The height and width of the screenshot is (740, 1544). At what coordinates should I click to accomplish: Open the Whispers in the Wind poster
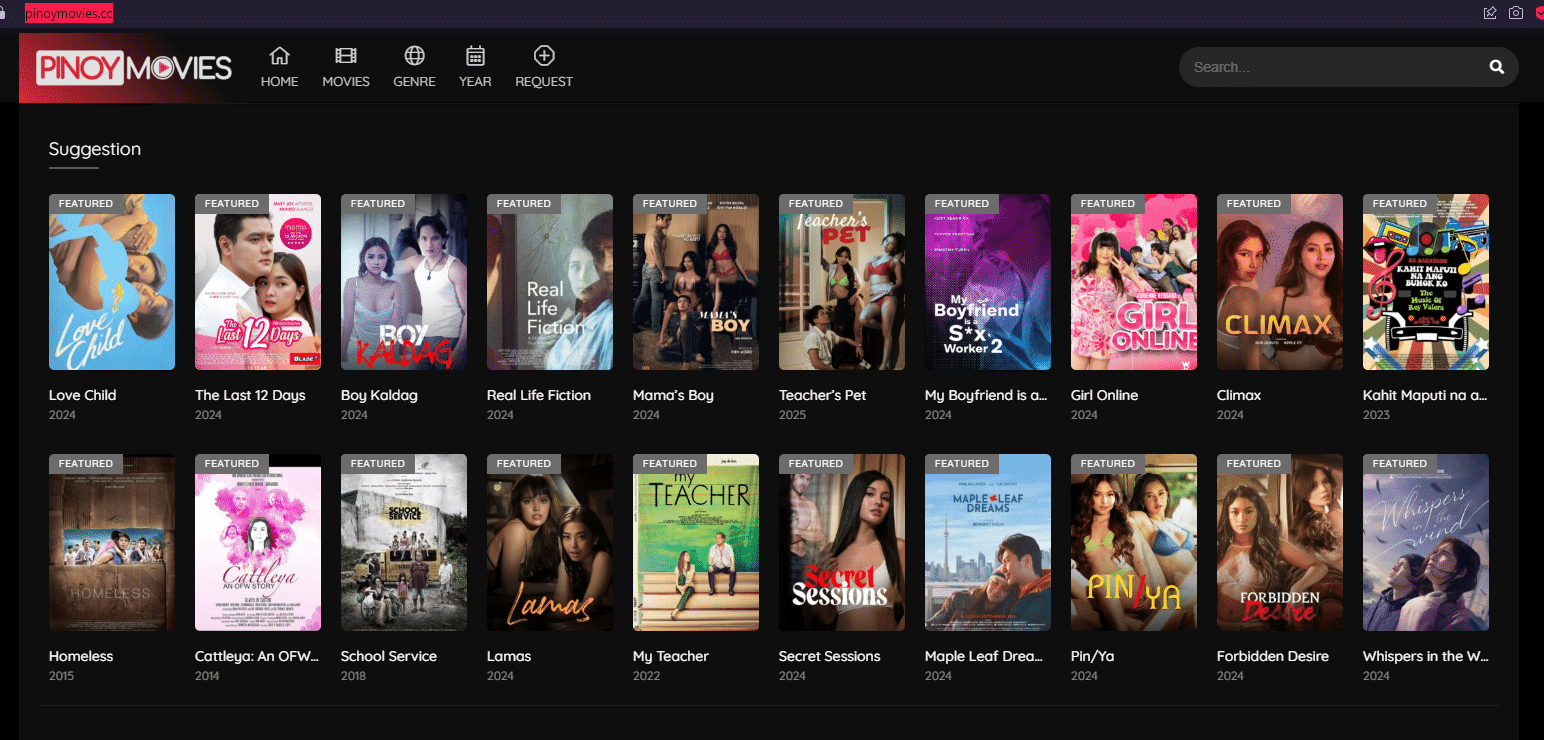(1426, 543)
